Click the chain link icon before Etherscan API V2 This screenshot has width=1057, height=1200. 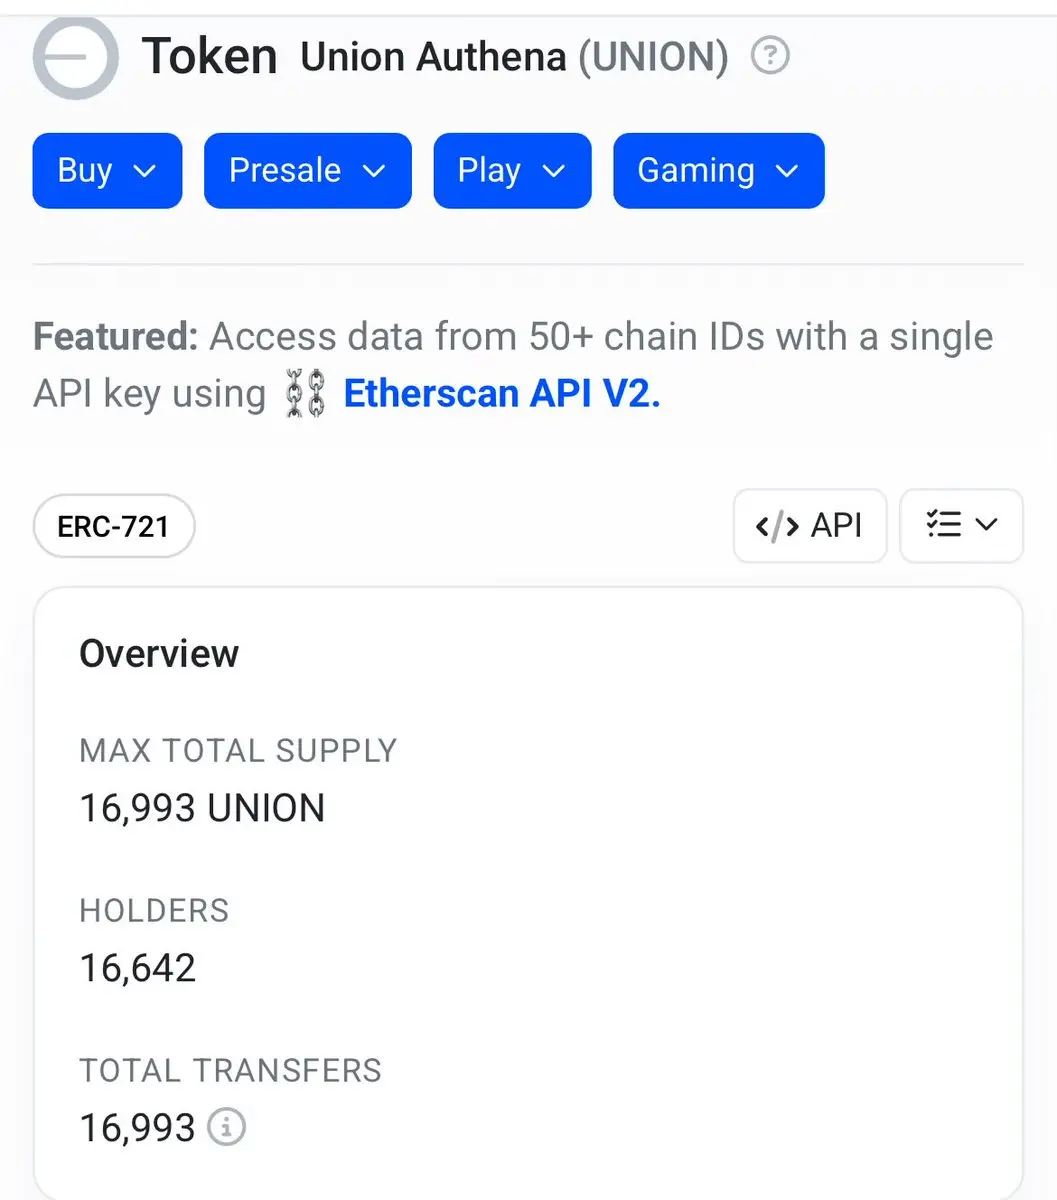point(305,393)
